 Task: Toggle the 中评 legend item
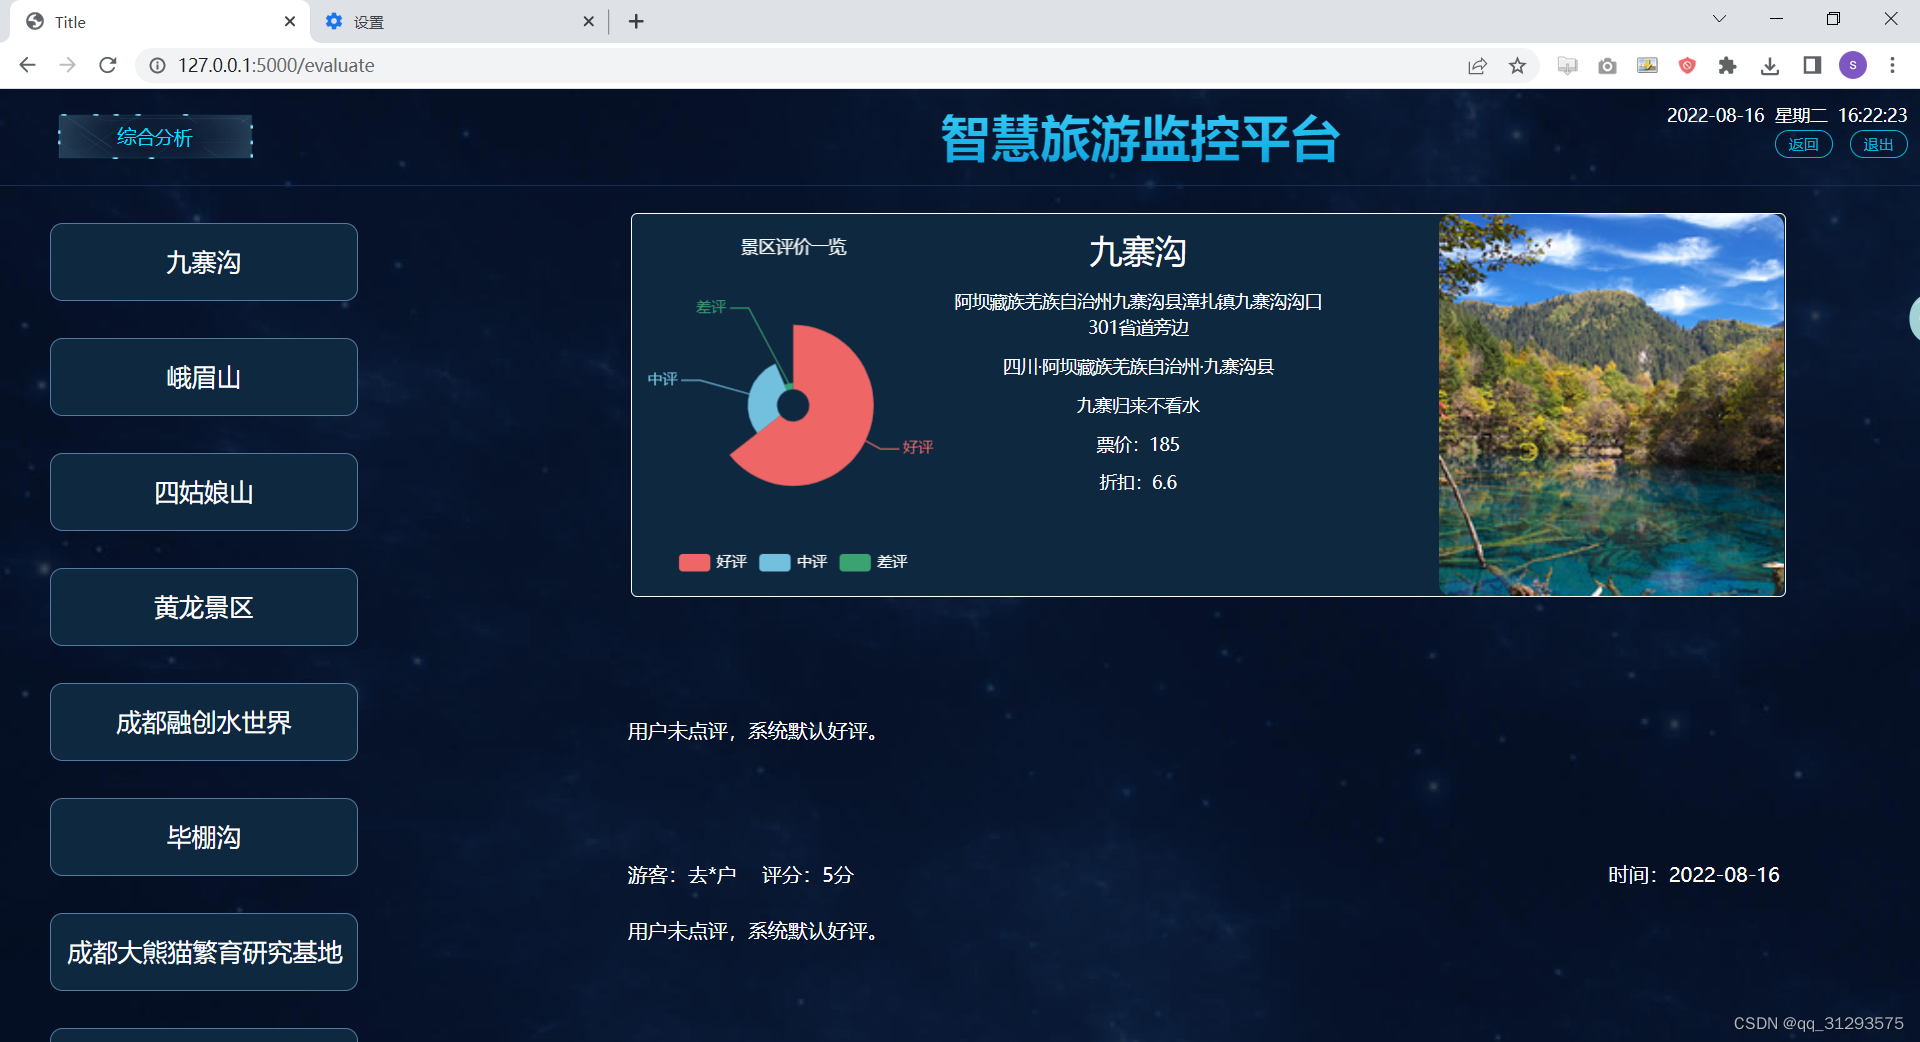[793, 562]
